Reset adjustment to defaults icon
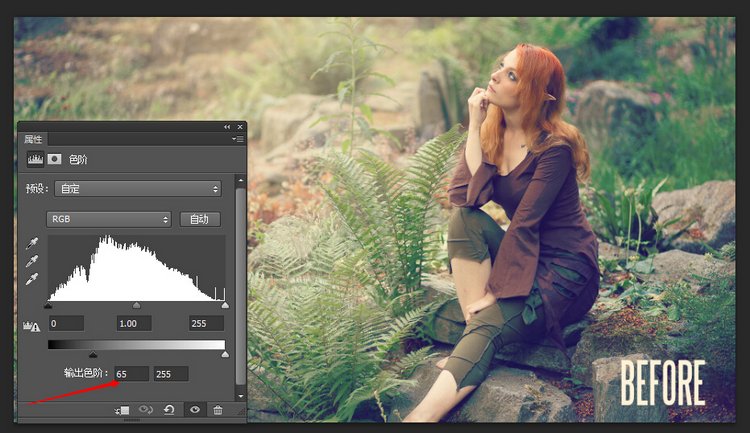750x433 pixels. point(169,410)
